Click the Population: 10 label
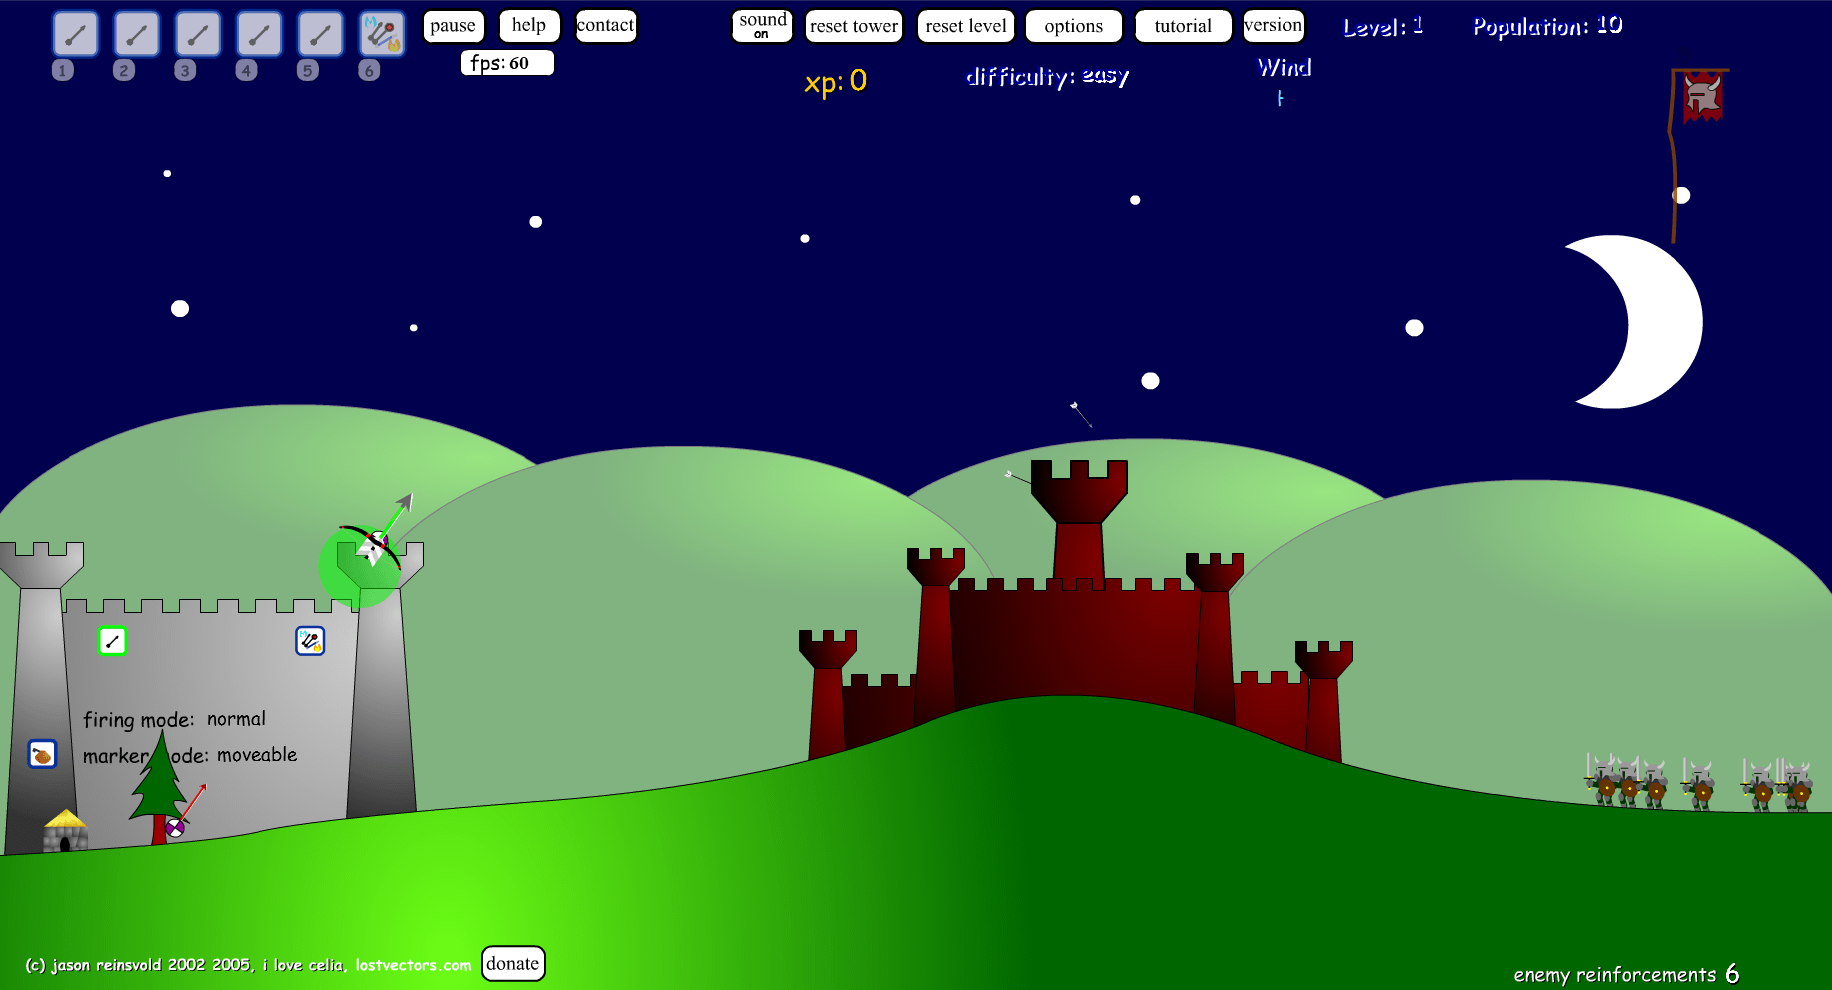The image size is (1832, 990). [1547, 27]
